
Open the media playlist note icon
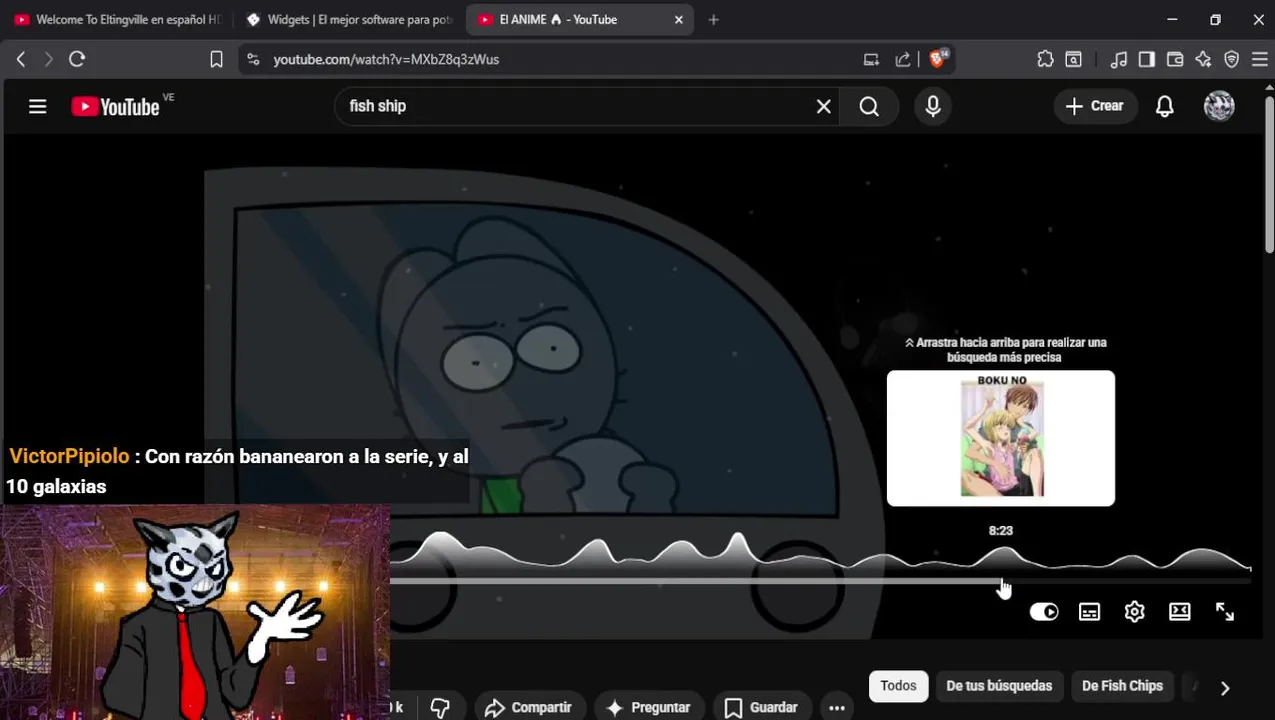pos(1119,59)
